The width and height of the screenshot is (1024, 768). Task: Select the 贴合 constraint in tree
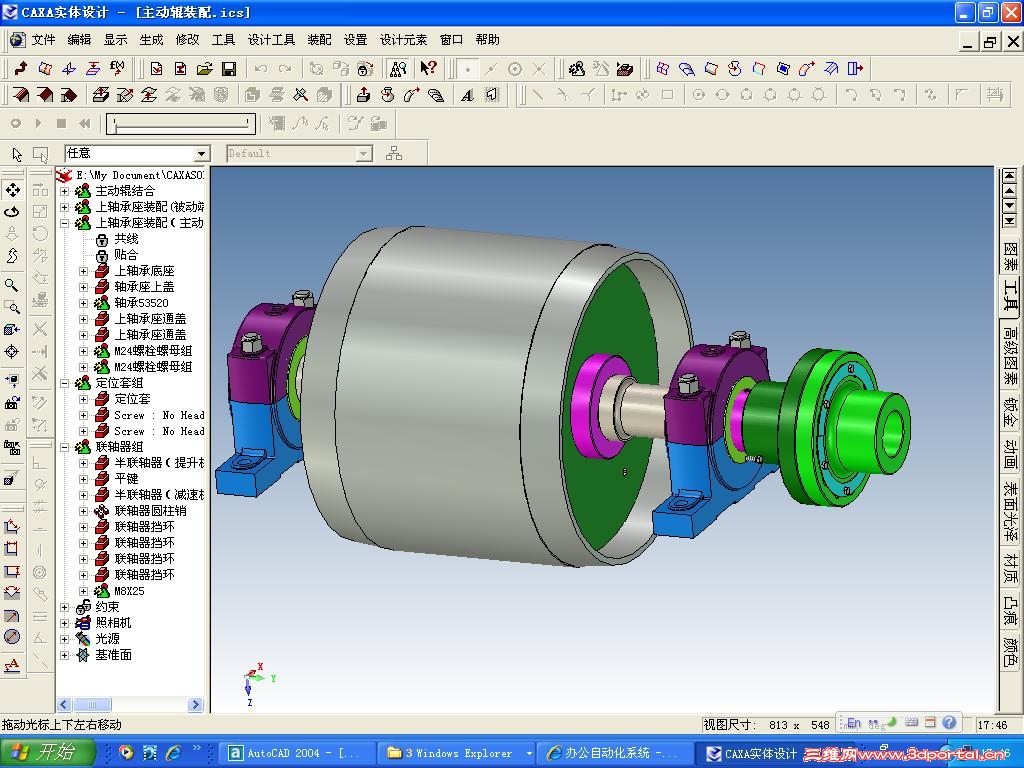coord(126,255)
